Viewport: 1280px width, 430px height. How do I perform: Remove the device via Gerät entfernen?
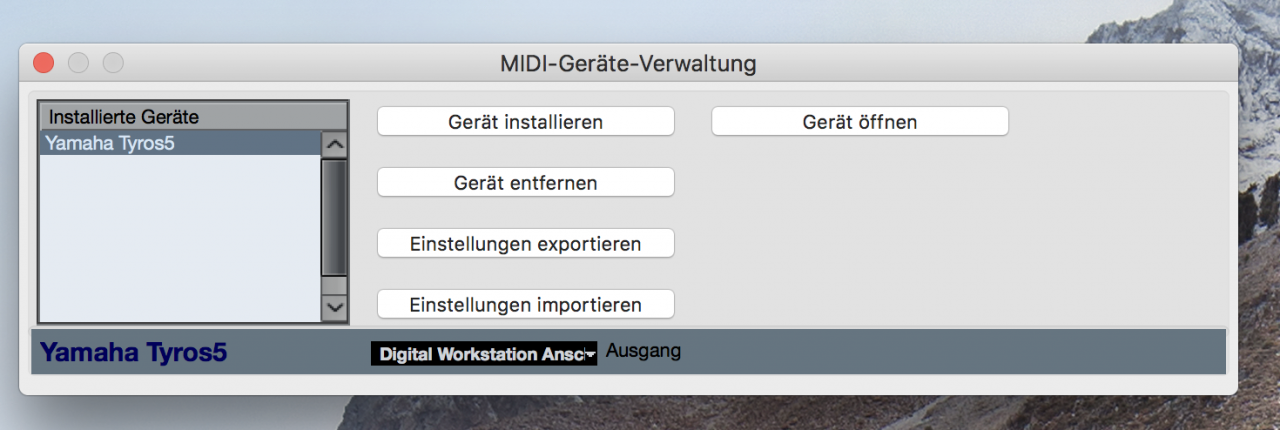point(526,183)
